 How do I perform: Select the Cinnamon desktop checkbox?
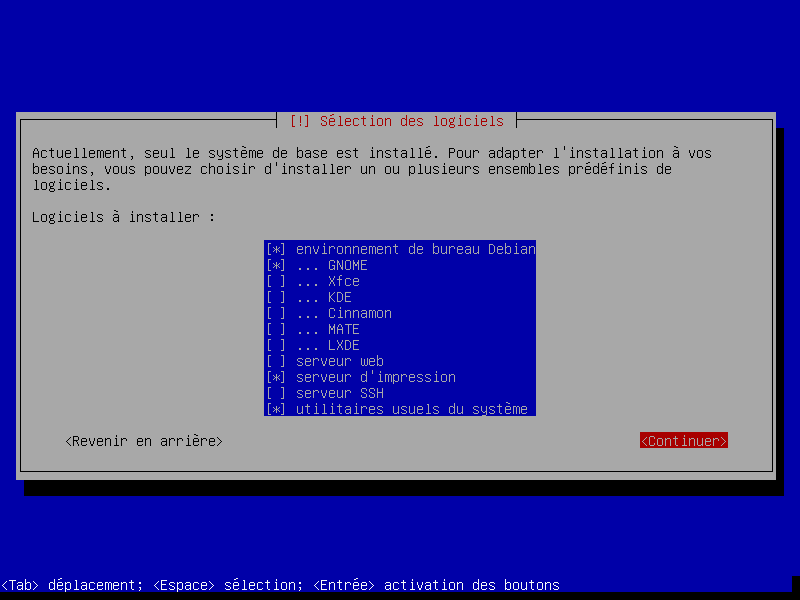point(276,313)
